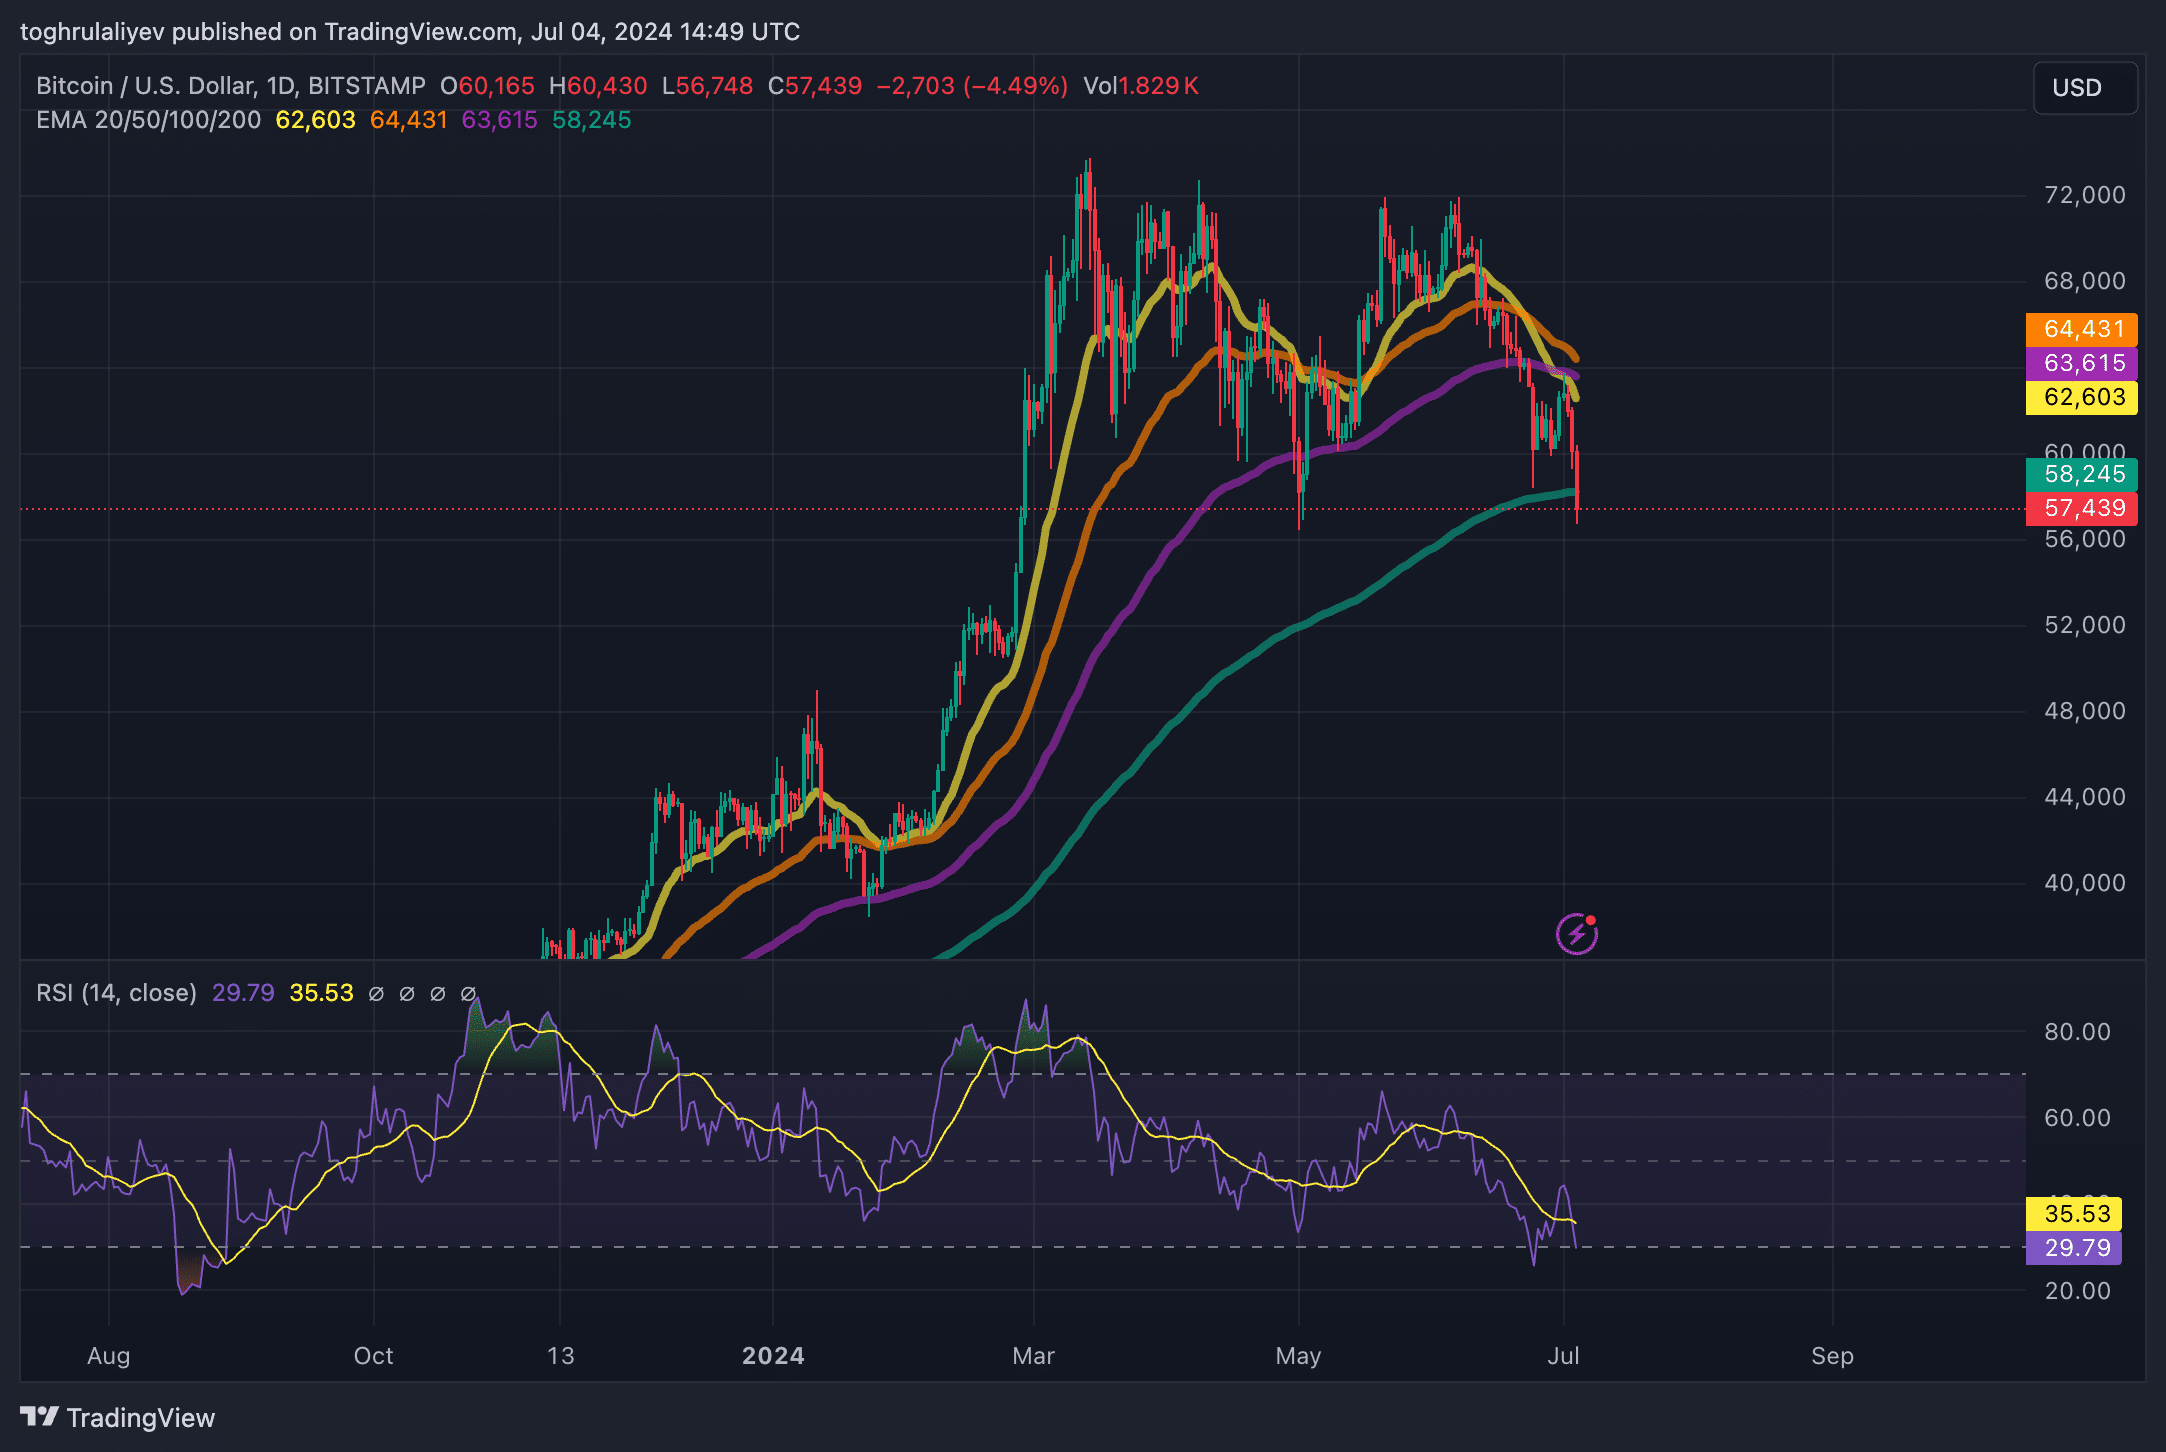Select the RSI (14, close) indicator legend
Screen dimensions: 2166x1452
pyautogui.click(x=116, y=993)
